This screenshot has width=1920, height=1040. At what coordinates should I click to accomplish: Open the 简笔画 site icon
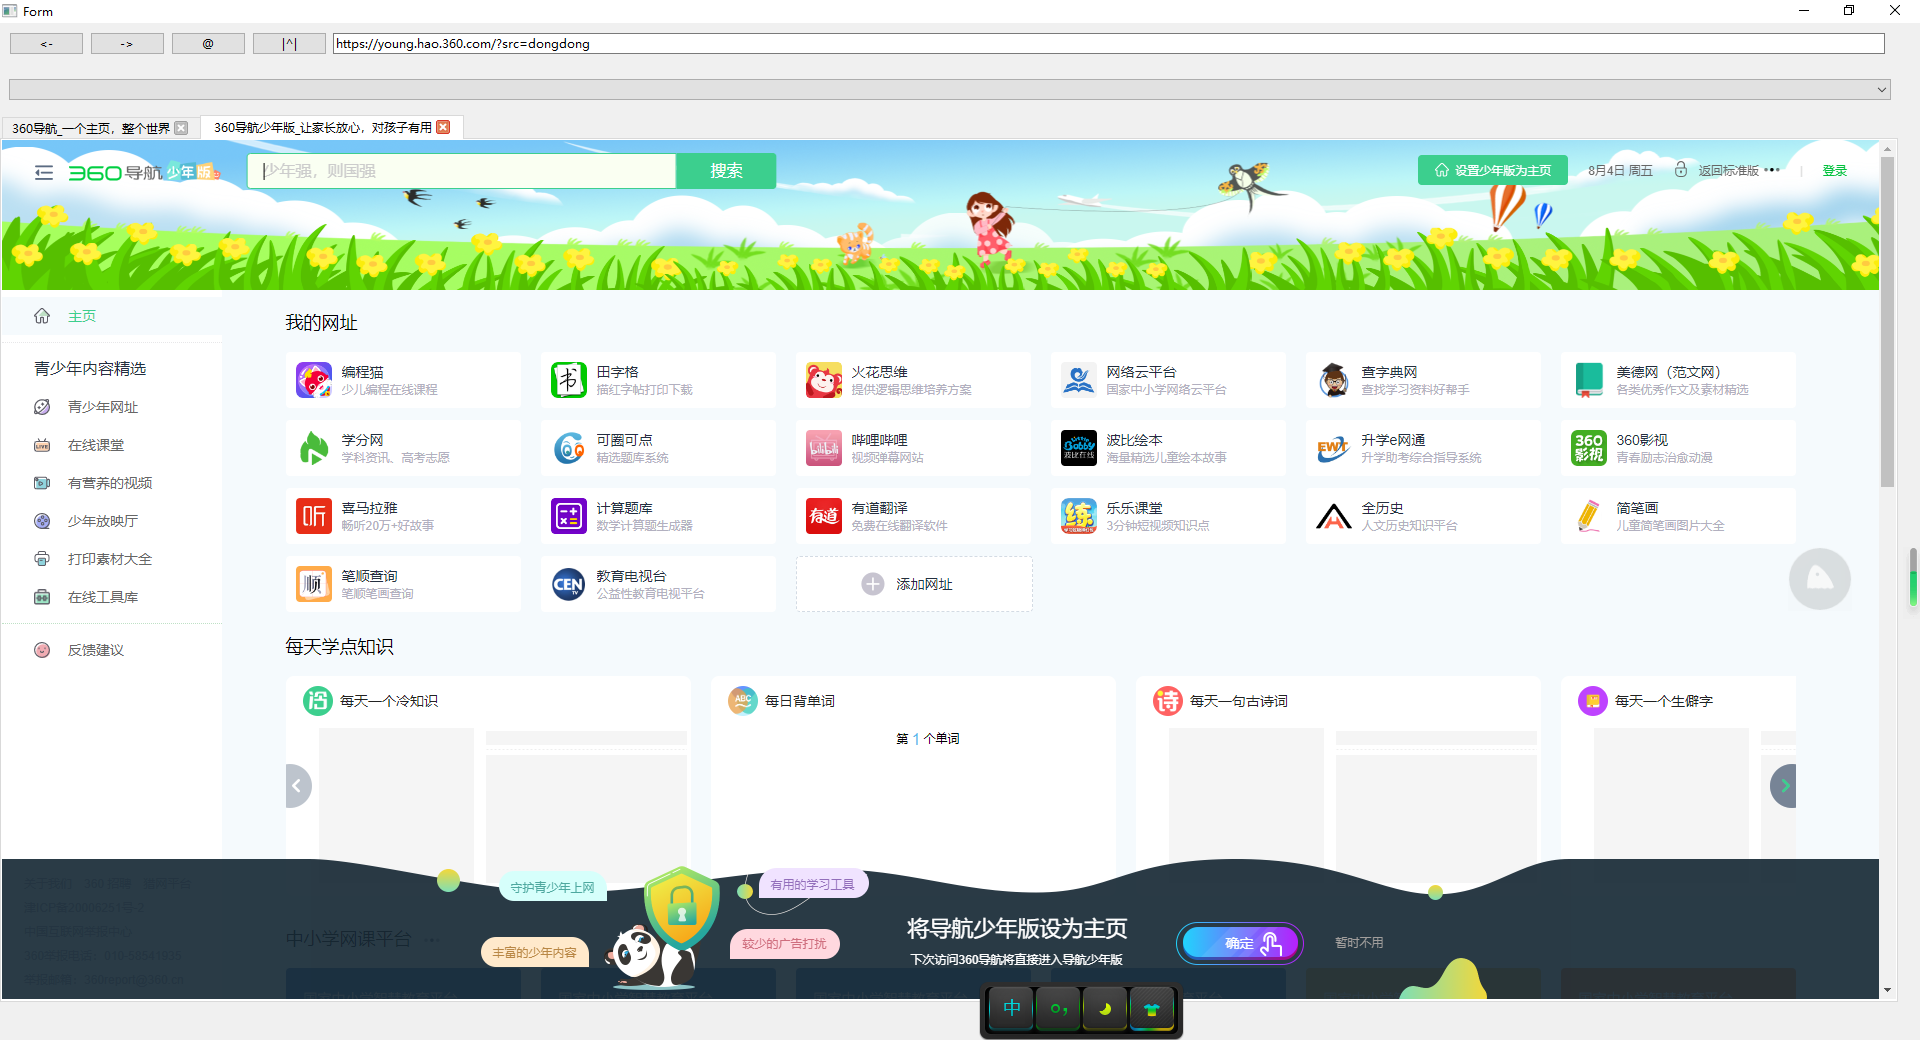click(x=1589, y=516)
